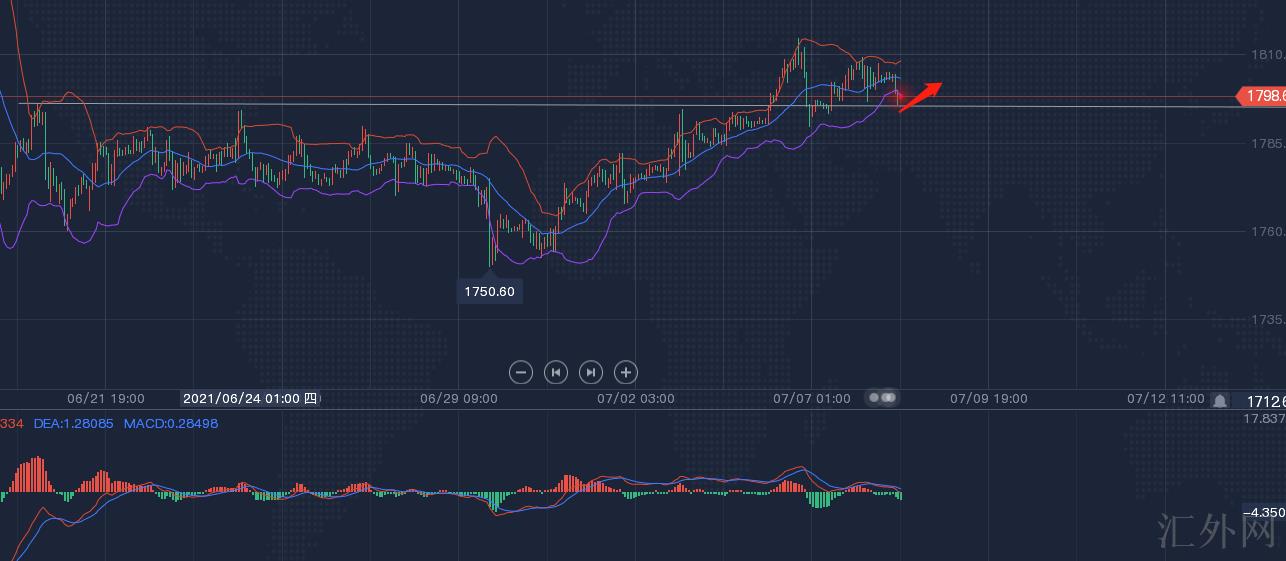The height and width of the screenshot is (561, 1286).
Task: Click the 2021/06/24 01:00 crosshair date label
Action: click(250, 398)
